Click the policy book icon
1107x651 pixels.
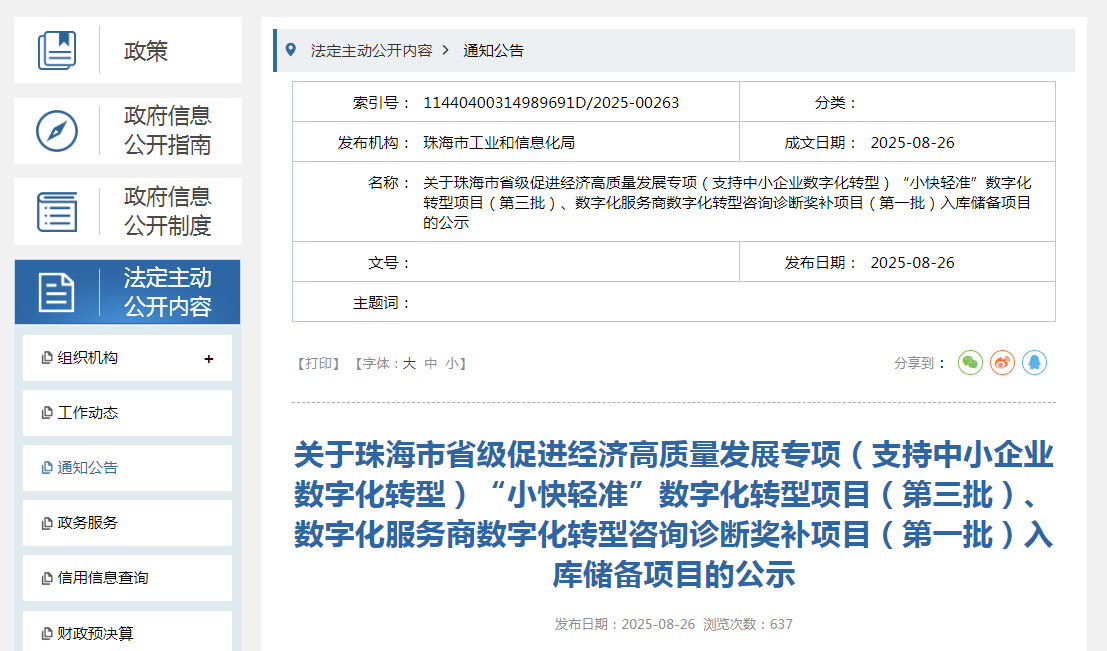57,50
